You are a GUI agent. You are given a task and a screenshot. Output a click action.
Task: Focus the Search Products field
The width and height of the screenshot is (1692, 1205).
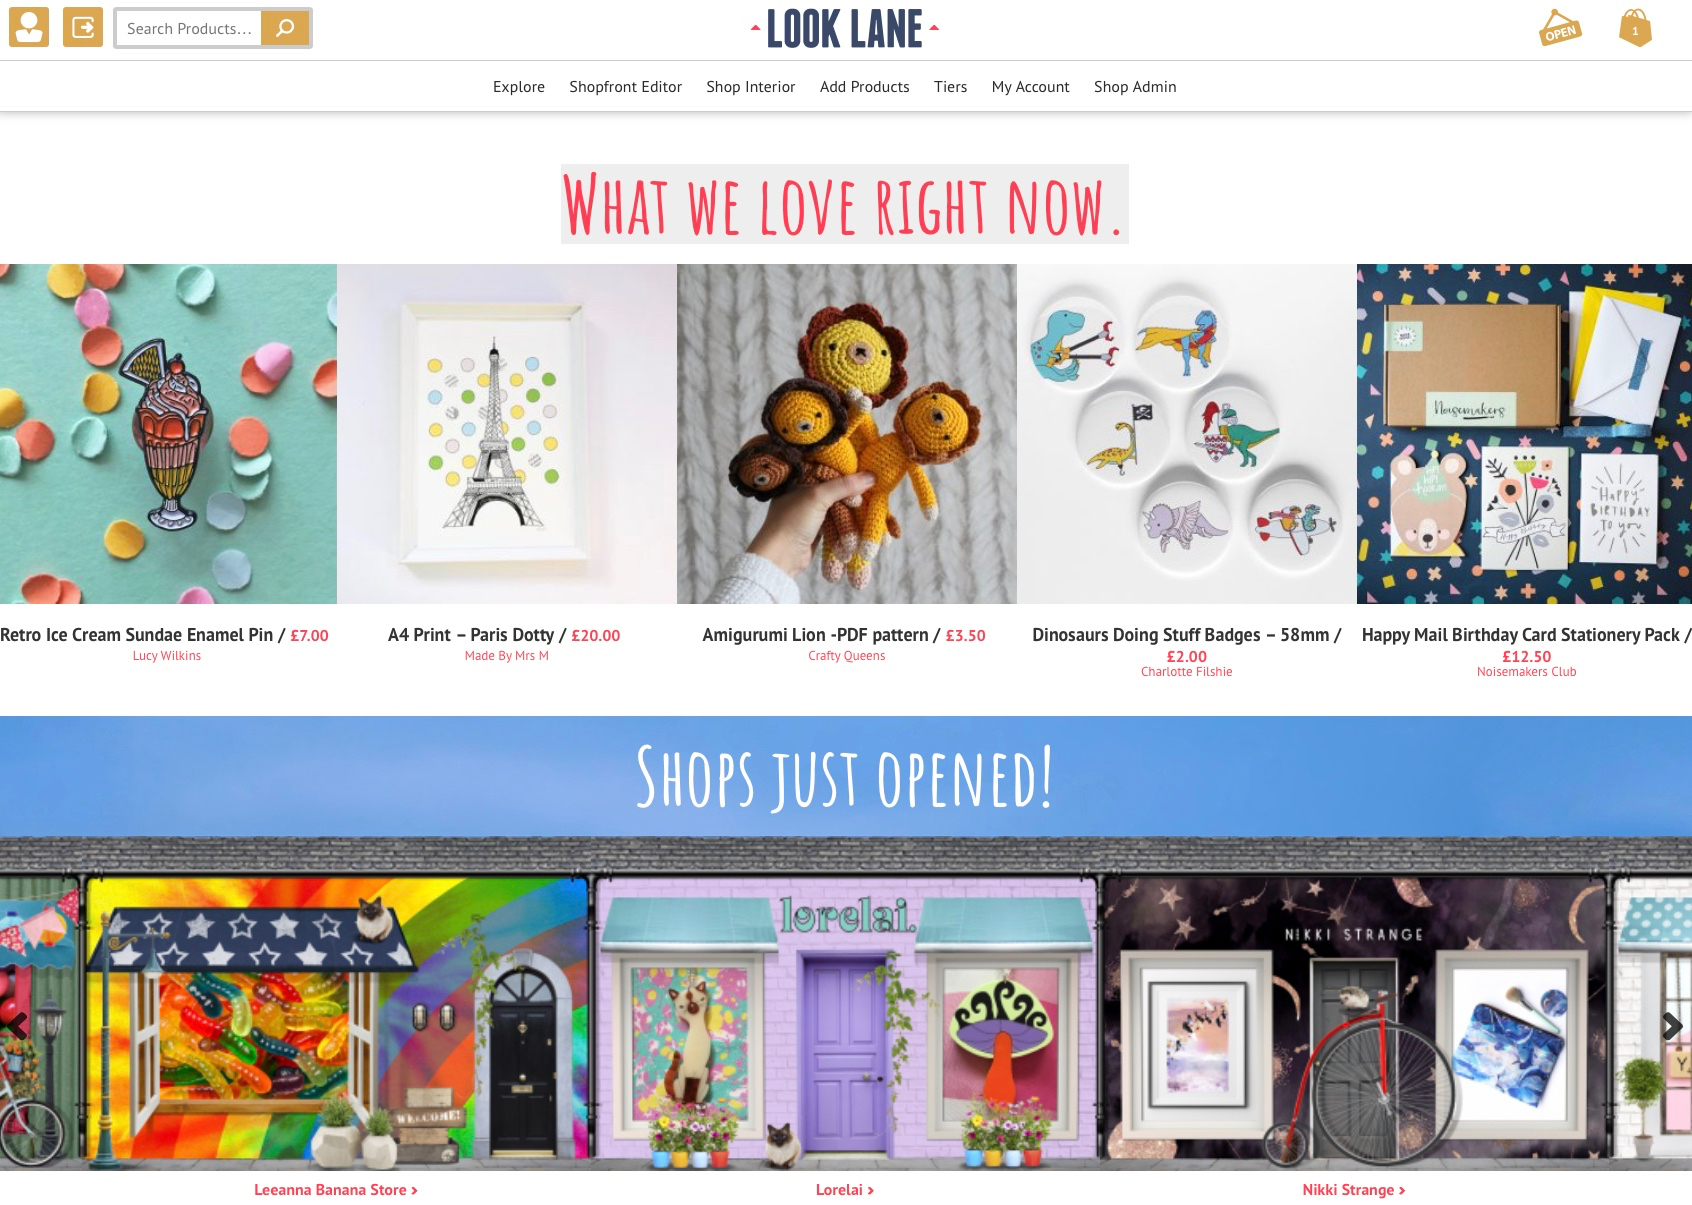click(x=189, y=28)
